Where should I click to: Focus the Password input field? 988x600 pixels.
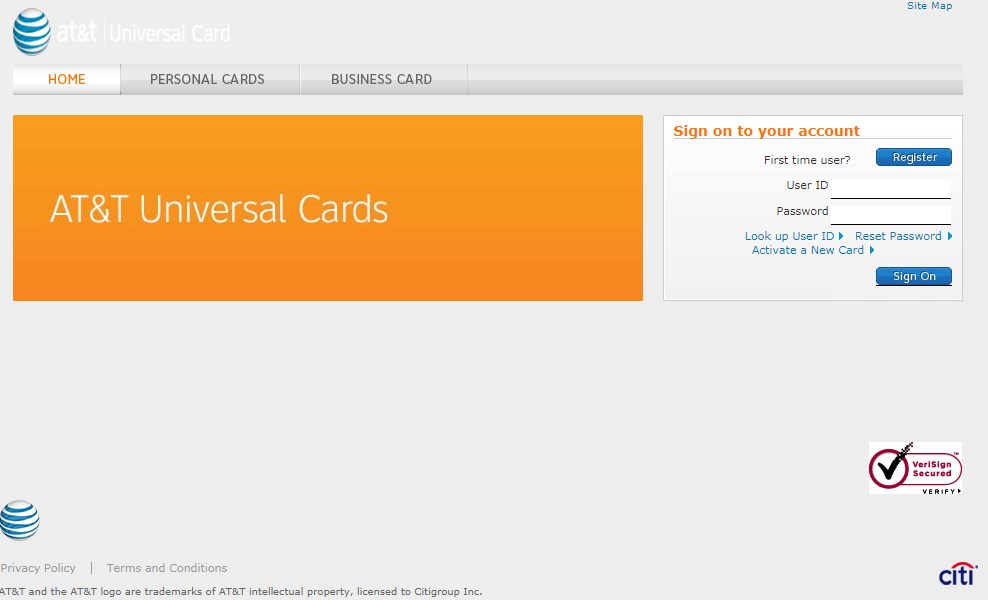click(x=891, y=214)
